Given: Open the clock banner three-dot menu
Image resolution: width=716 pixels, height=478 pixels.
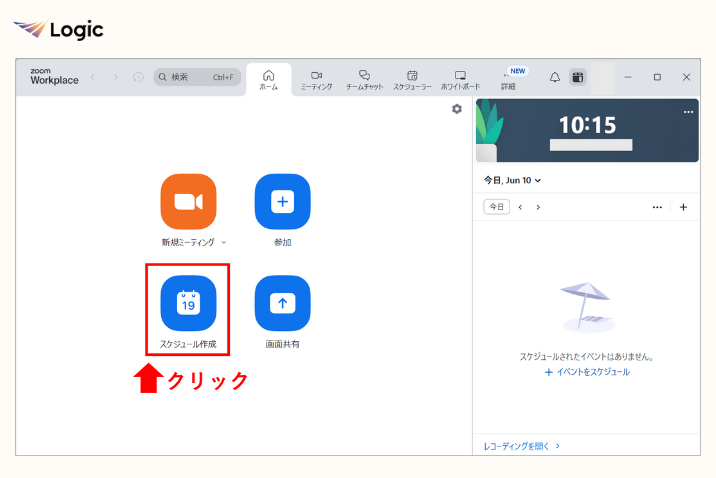Looking at the screenshot, I should [688, 112].
